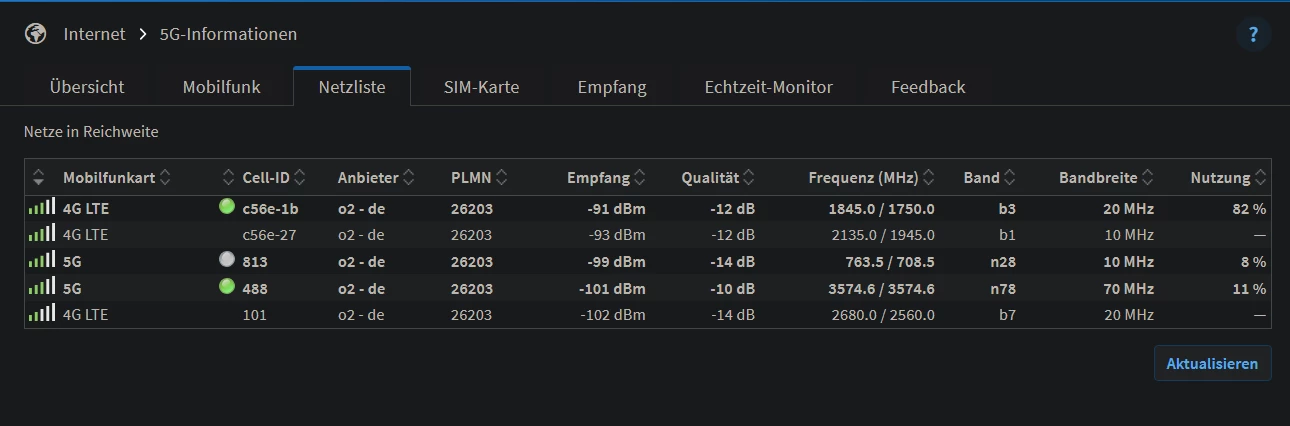
Task: Click green status dot for cell c56e-1b
Action: 226,208
